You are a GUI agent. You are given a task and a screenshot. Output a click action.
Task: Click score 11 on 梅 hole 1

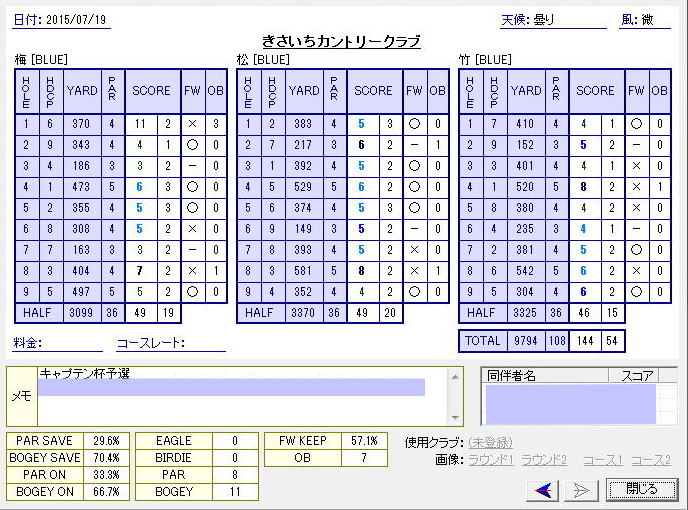140,124
